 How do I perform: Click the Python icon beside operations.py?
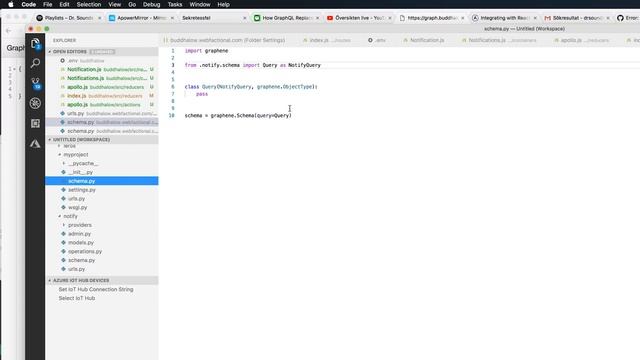tap(63, 251)
